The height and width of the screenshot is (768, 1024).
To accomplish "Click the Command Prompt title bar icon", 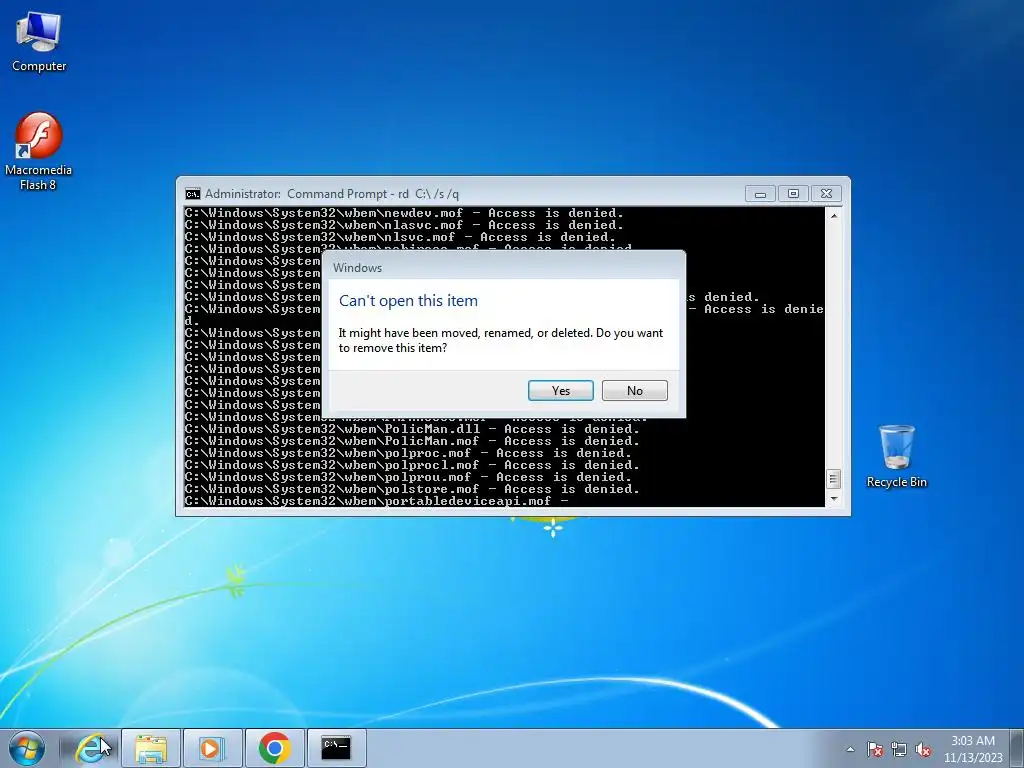I will pyautogui.click(x=193, y=194).
